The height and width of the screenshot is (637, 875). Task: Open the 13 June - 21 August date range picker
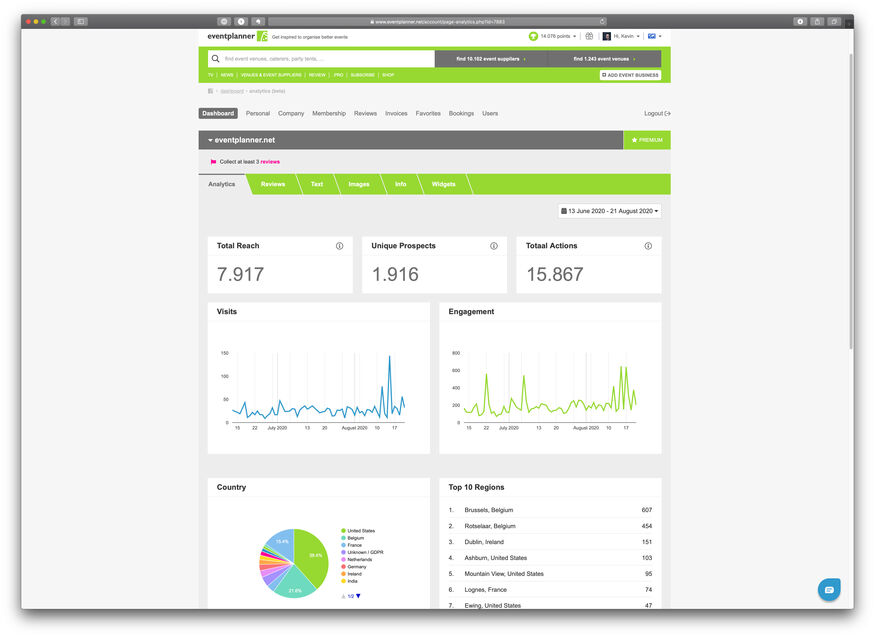(609, 211)
